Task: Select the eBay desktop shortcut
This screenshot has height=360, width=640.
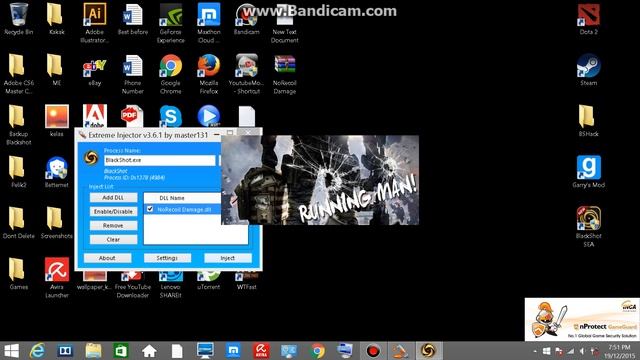Action: click(x=95, y=70)
